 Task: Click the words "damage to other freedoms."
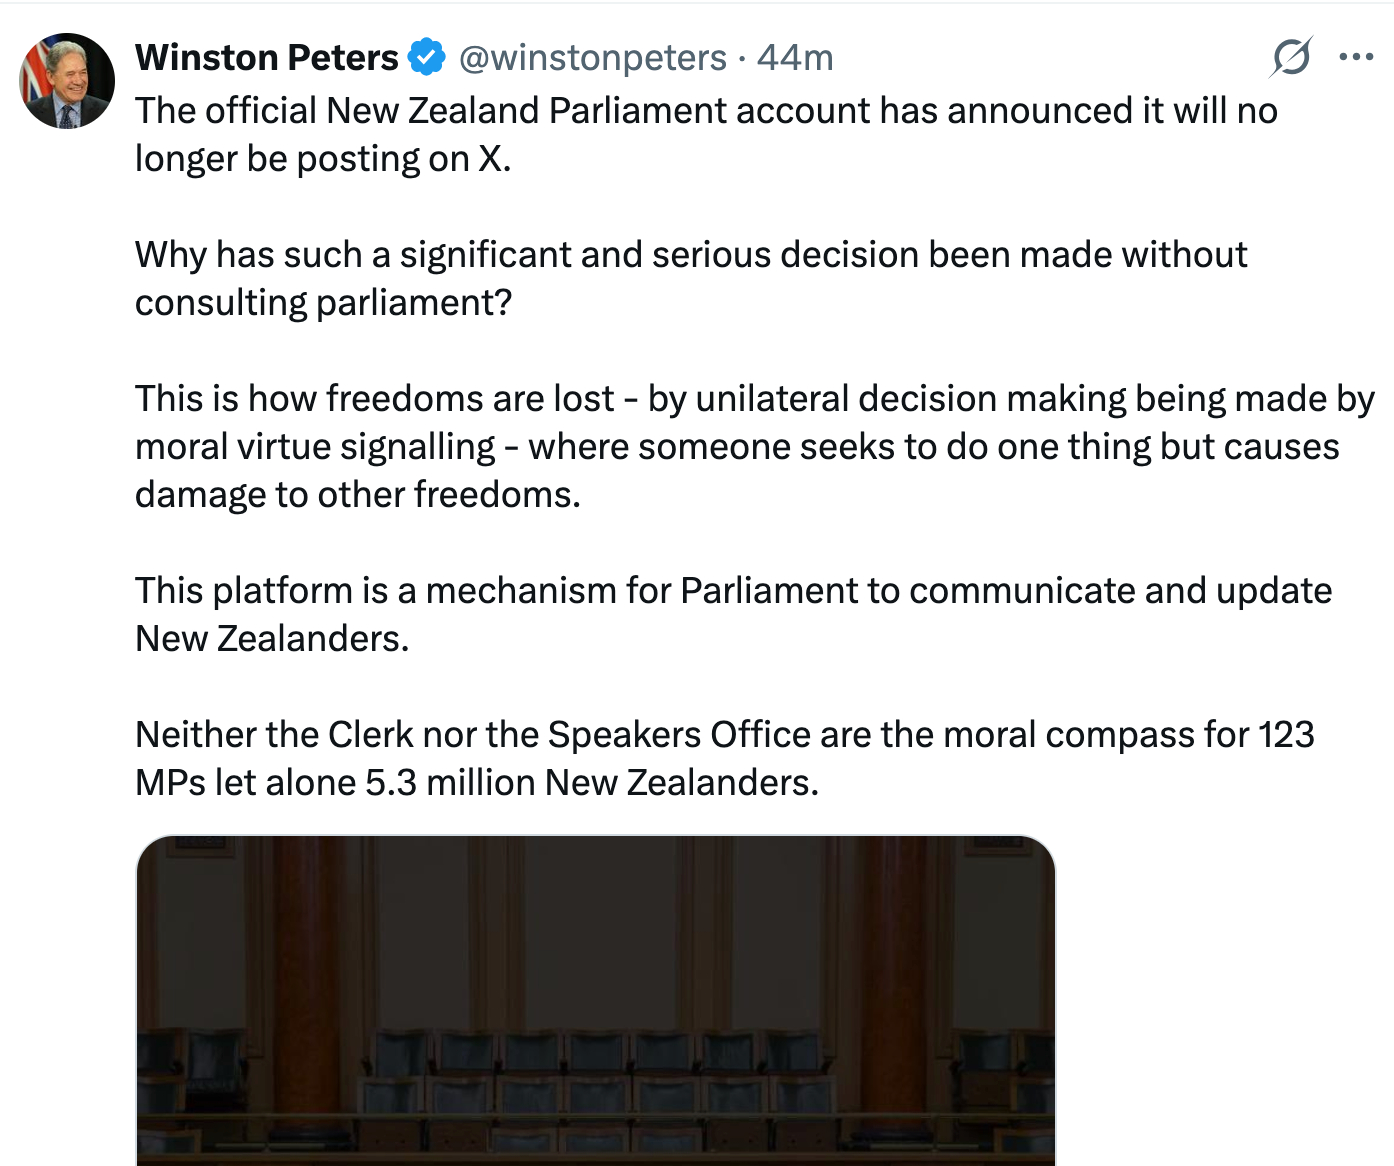[357, 495]
